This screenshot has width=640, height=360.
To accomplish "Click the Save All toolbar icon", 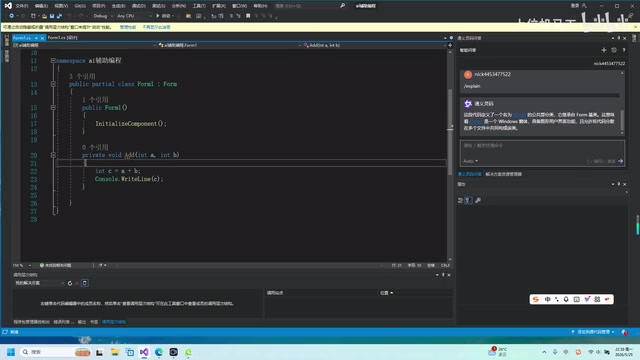I will tap(59, 16).
